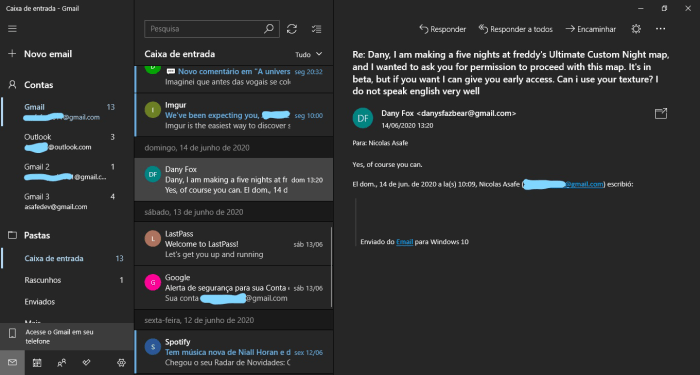The width and height of the screenshot is (700, 375).
Task: Collapse the hamburger navigation menu
Action: (x=12, y=29)
